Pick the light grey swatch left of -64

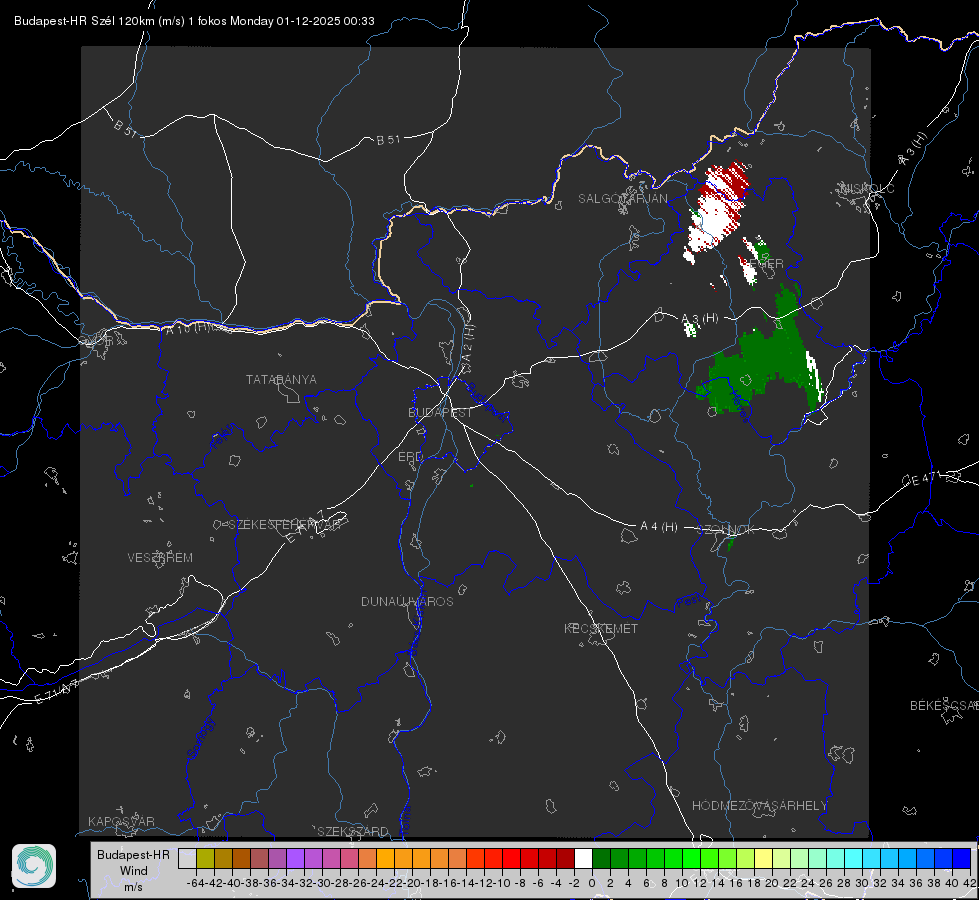(x=187, y=858)
